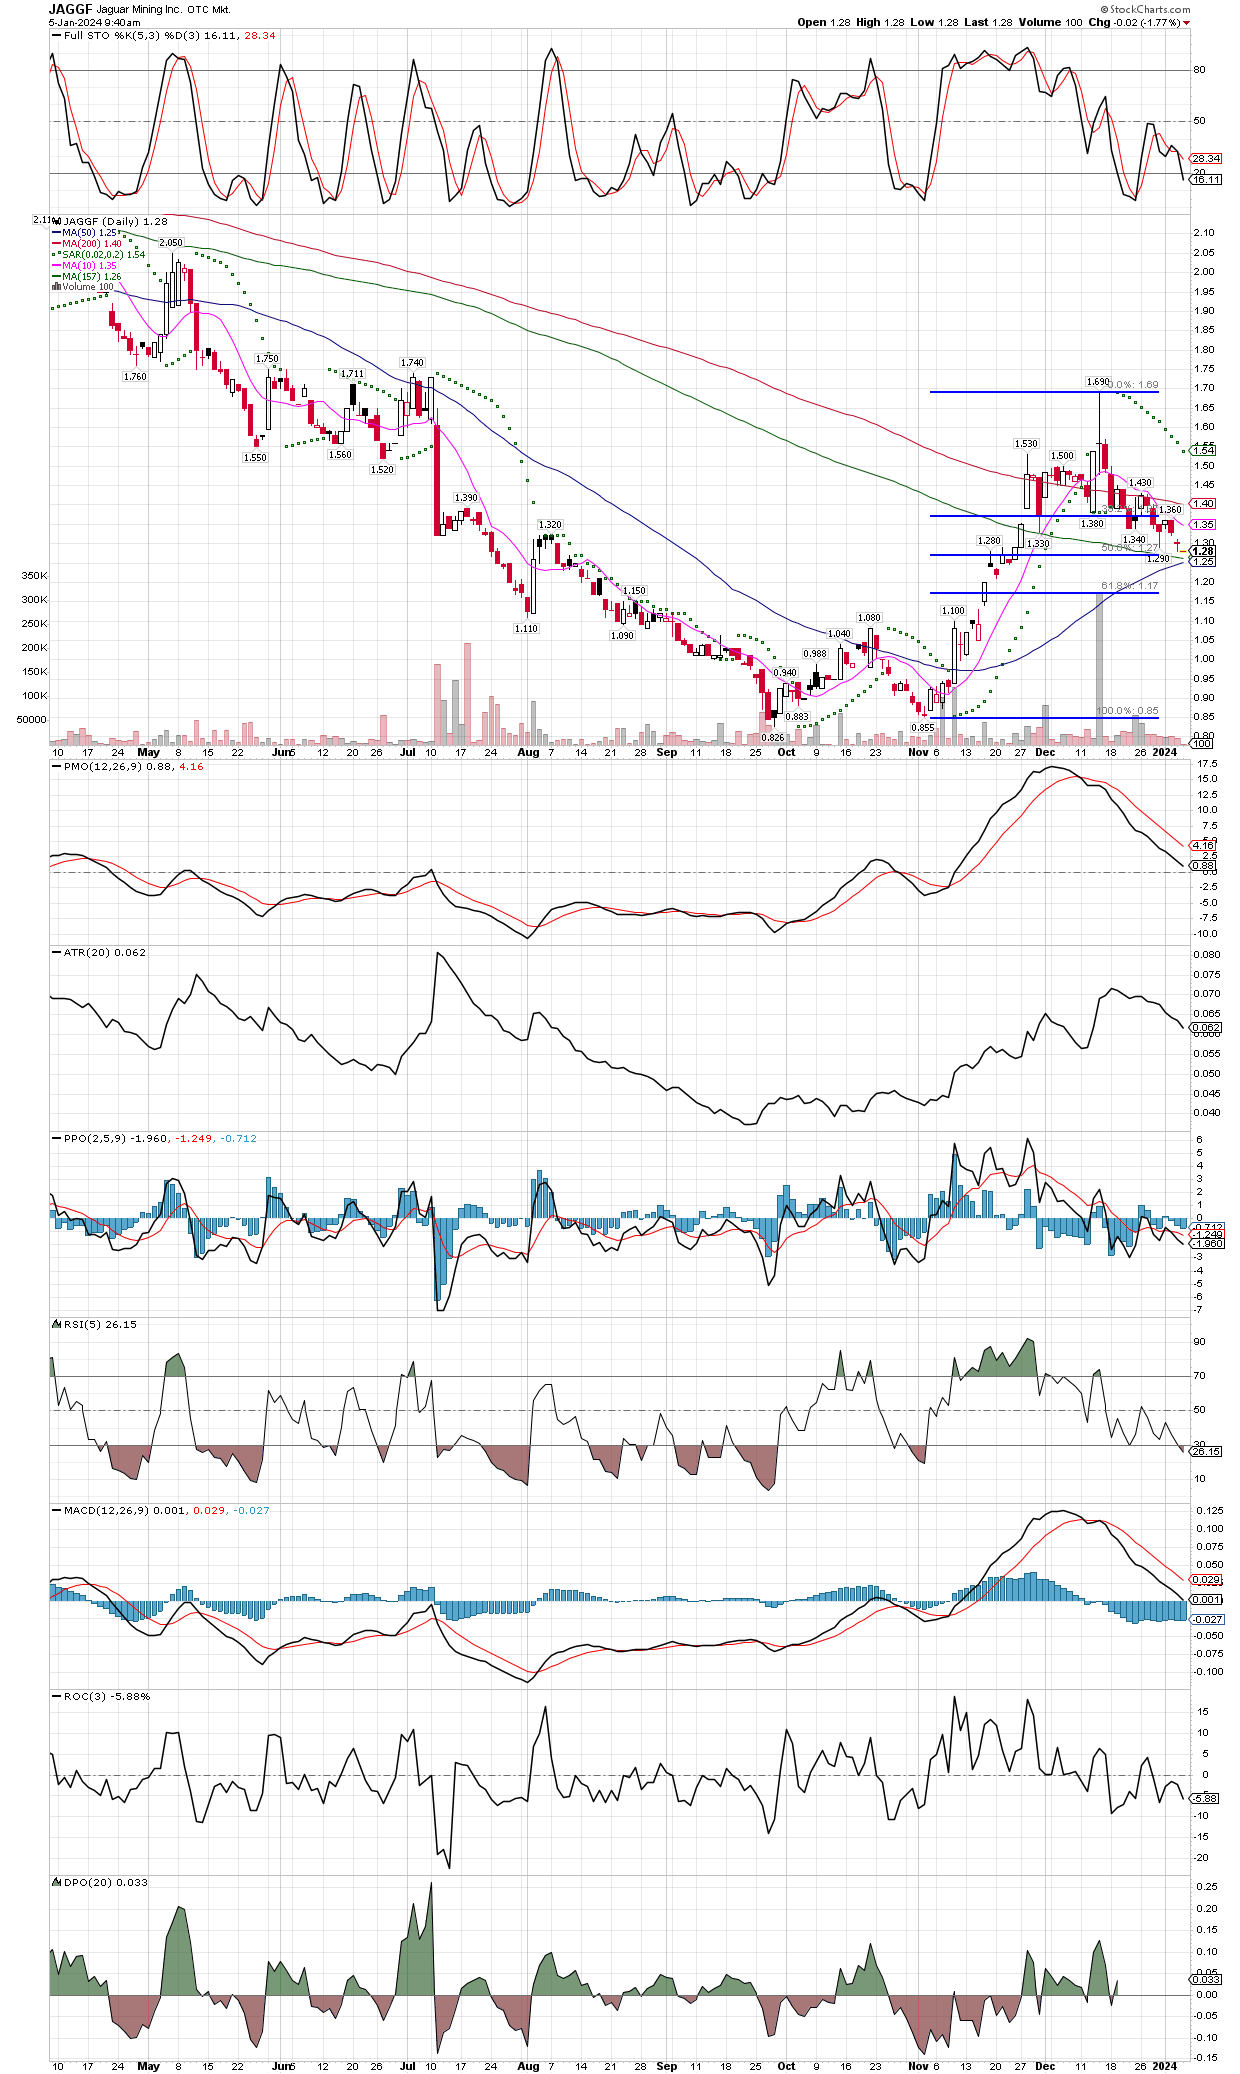Image resolution: width=1240 pixels, height=2074 pixels.
Task: Click the 1.54 SAR tag on price axis
Action: pyautogui.click(x=1204, y=450)
